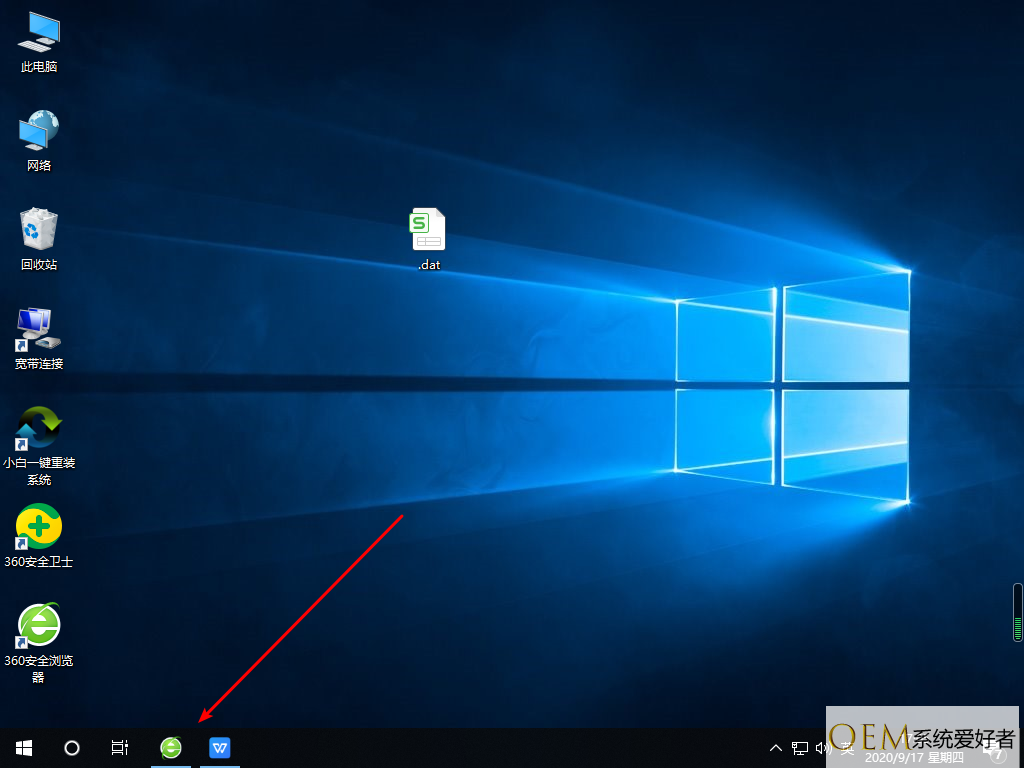Open the network status tray icon
The width and height of the screenshot is (1024, 768).
tap(800, 748)
